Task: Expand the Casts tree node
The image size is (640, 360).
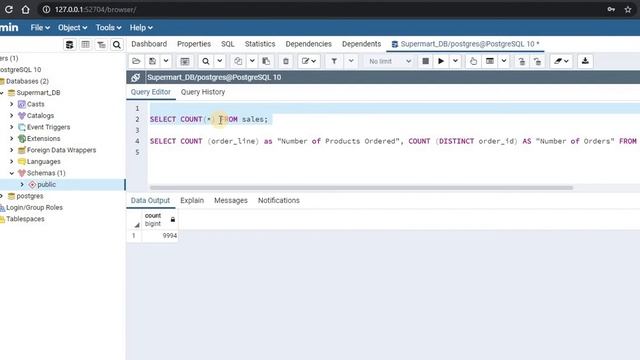Action: click(x=11, y=104)
